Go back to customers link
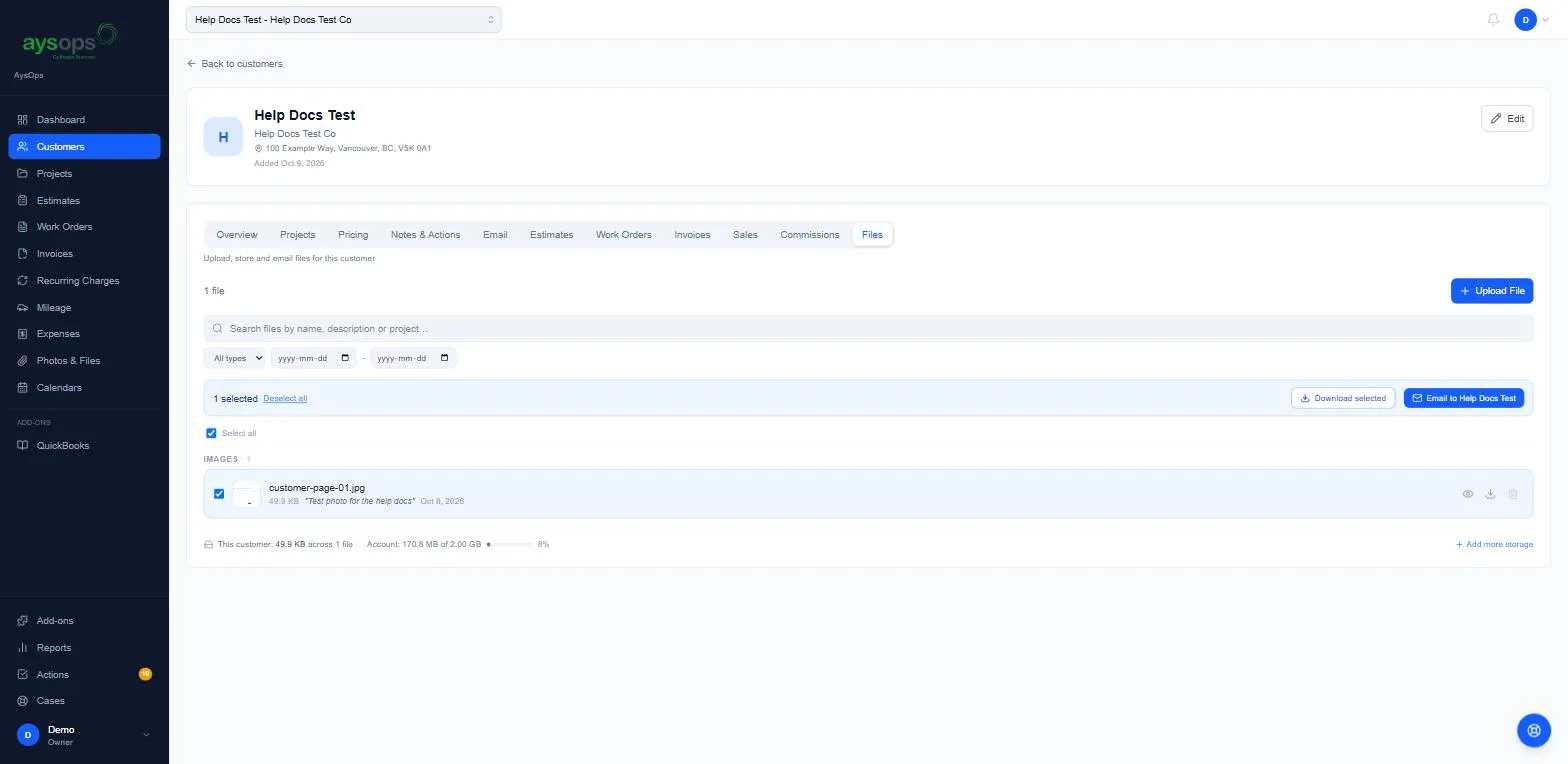The image size is (1568, 764). point(235,64)
